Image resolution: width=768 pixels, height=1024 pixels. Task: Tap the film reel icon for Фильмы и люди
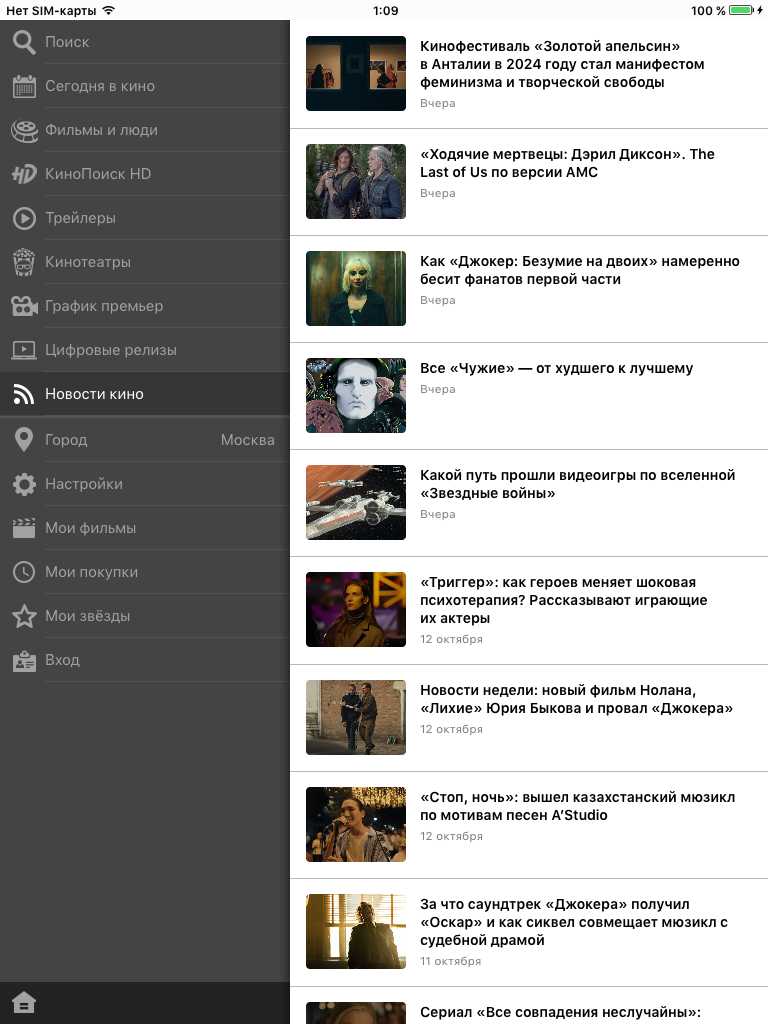(24, 131)
